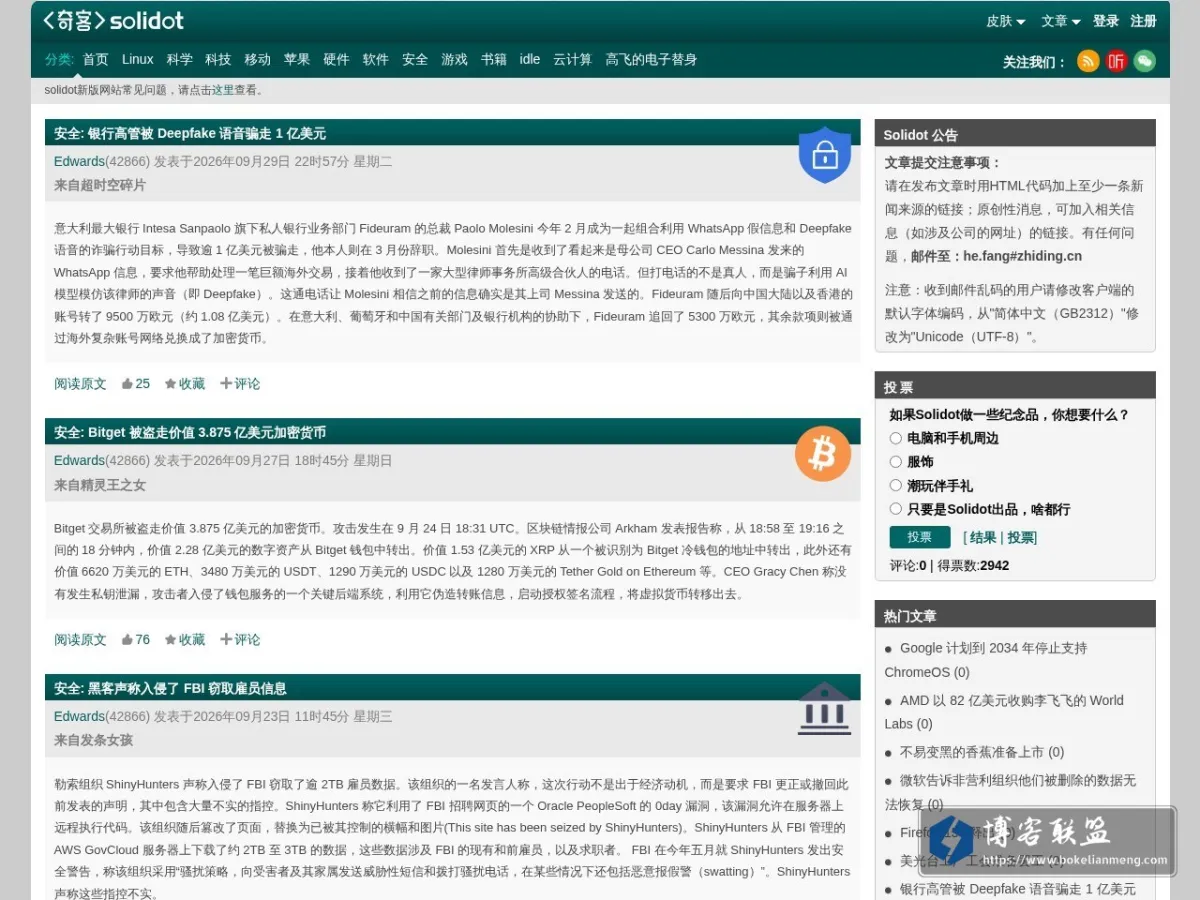Add a comment on the Deepfake article
This screenshot has height=900, width=1200.
tap(240, 384)
